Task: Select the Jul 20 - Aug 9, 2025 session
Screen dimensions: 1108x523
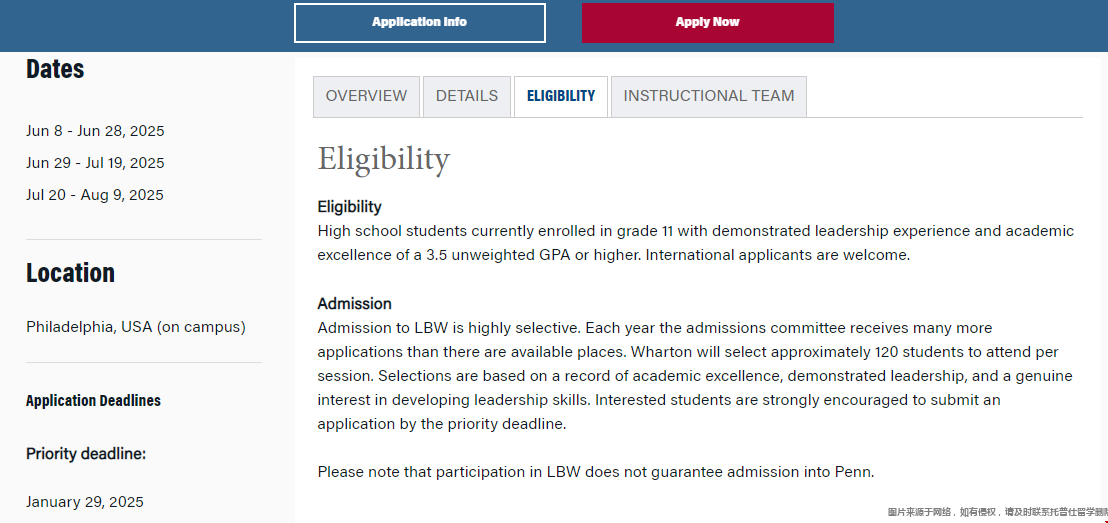Action: tap(95, 195)
